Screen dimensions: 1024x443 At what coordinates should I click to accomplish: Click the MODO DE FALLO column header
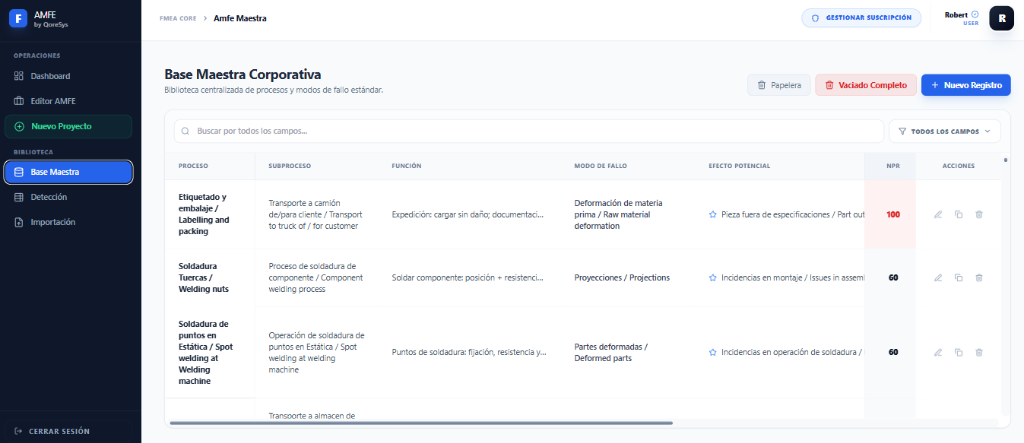click(x=601, y=166)
